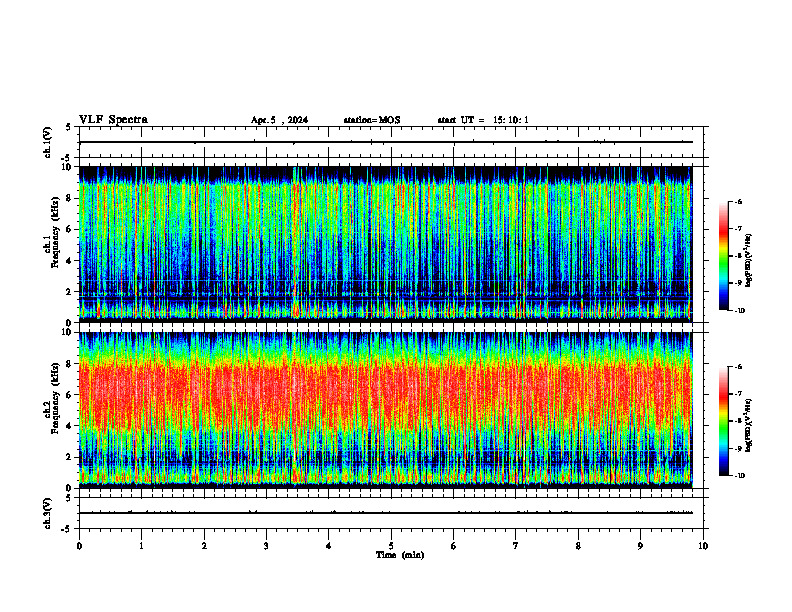Click the ch.1 colorbar log(PSD) label
Image resolution: width=792 pixels, height=612 pixels.
pos(748,260)
